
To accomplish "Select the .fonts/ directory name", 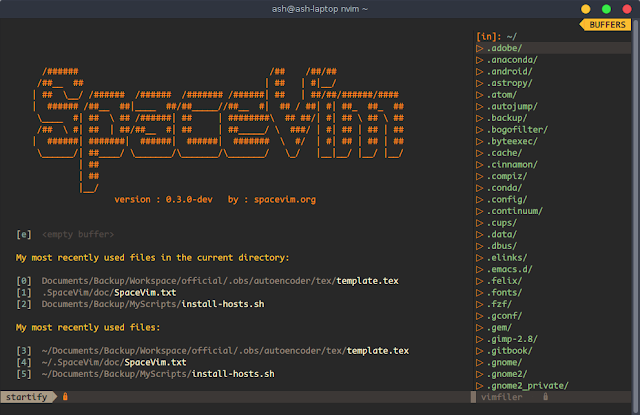I will click(504, 293).
